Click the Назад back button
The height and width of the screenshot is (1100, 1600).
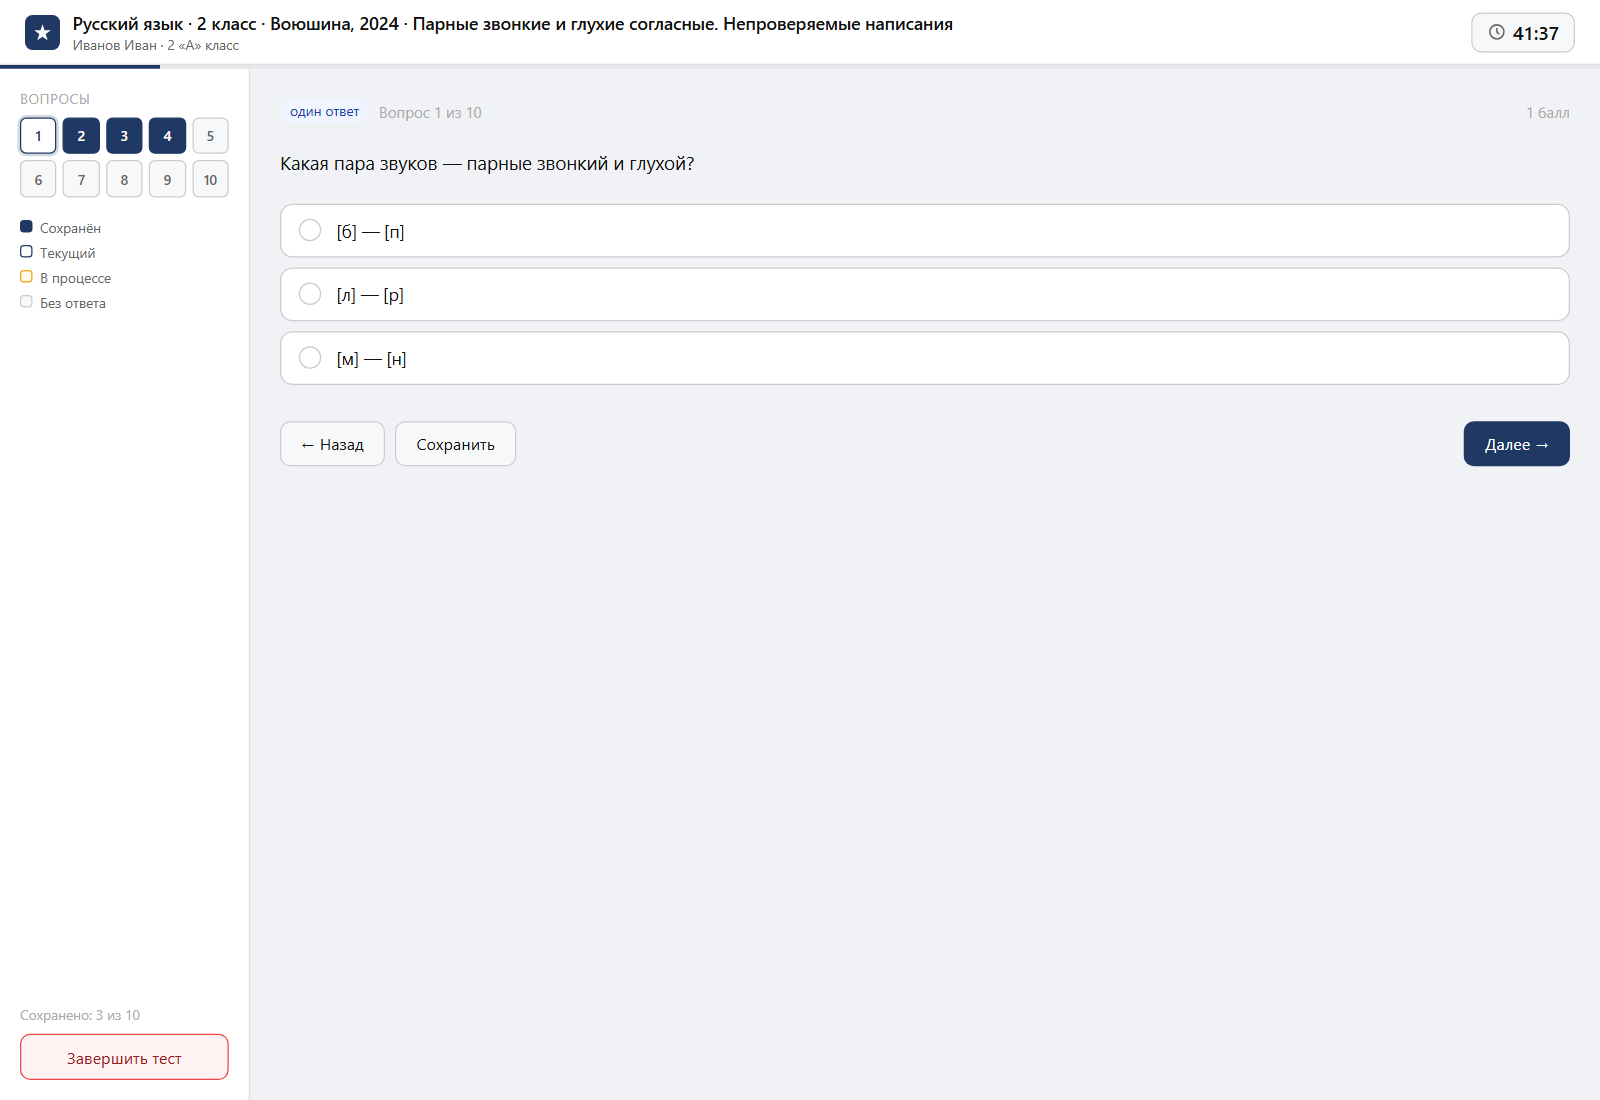[332, 444]
